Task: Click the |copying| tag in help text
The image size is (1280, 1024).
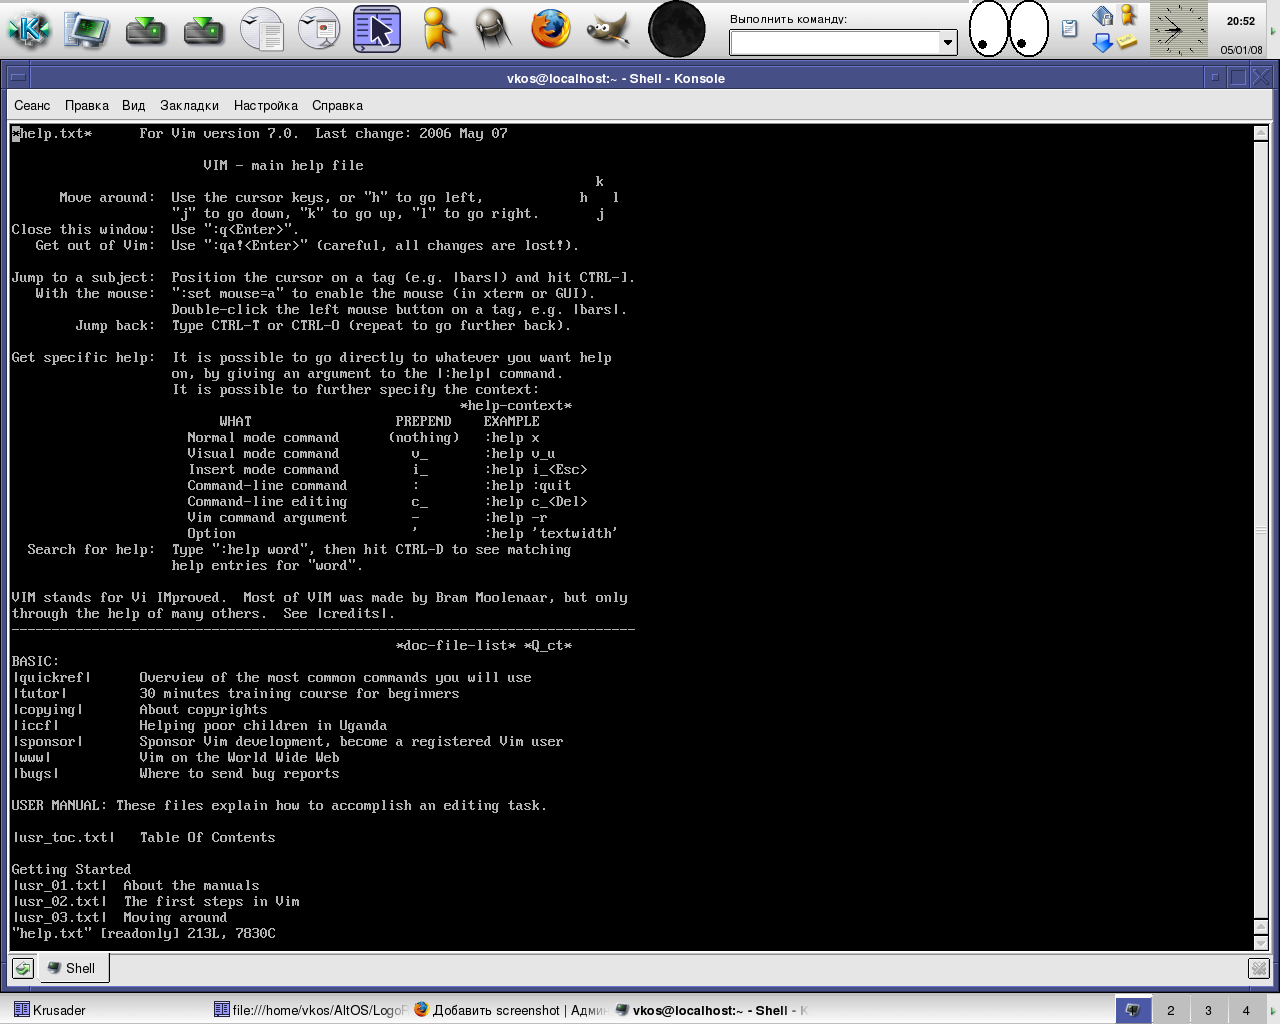Action: (48, 710)
